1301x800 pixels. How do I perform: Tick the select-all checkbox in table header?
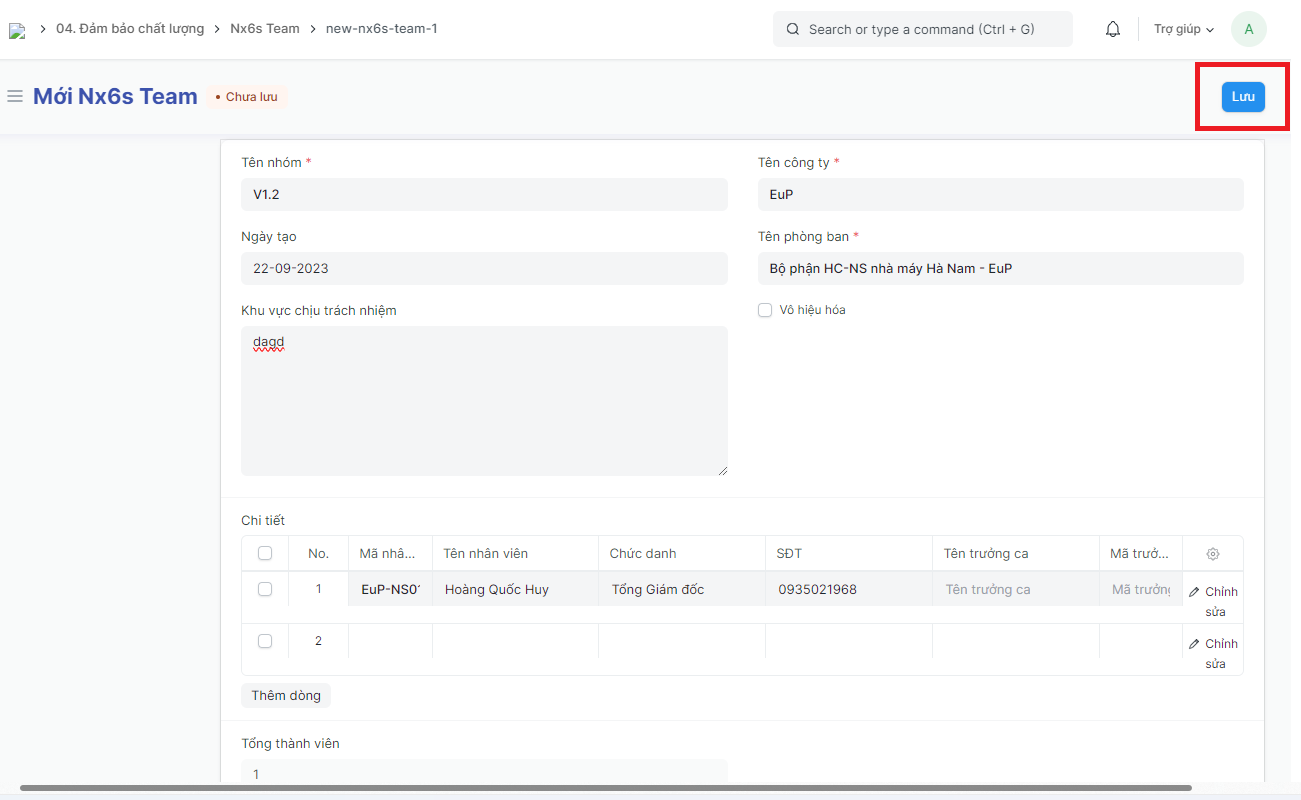coord(265,553)
